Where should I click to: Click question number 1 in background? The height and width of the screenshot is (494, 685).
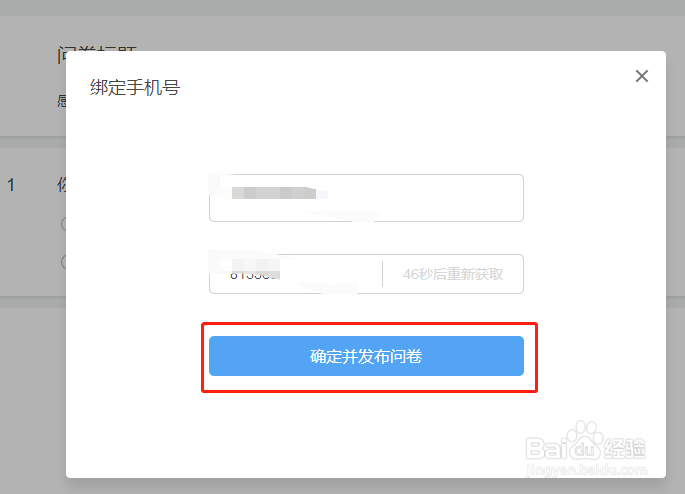tap(11, 185)
